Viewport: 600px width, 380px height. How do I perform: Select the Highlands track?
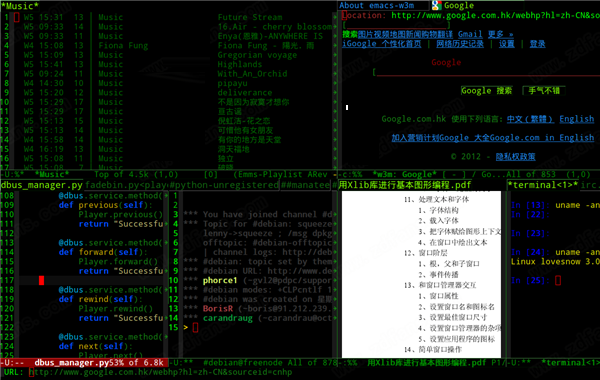(x=240, y=64)
